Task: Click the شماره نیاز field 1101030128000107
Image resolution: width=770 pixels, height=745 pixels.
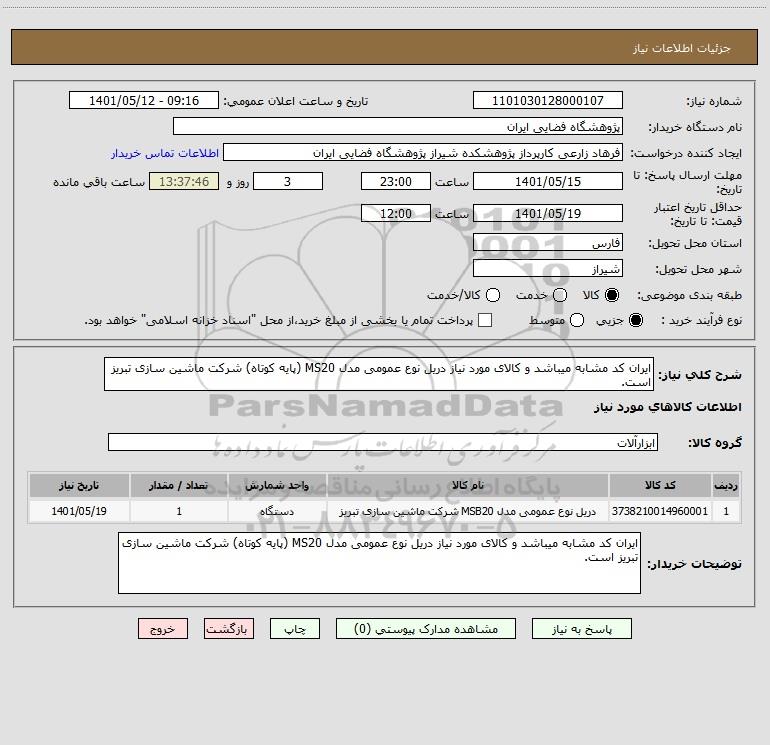Action: tap(548, 101)
